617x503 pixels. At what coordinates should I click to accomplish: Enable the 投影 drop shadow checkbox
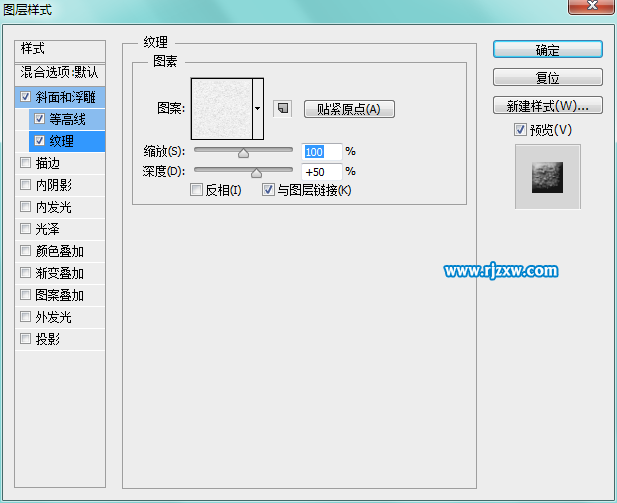26,338
